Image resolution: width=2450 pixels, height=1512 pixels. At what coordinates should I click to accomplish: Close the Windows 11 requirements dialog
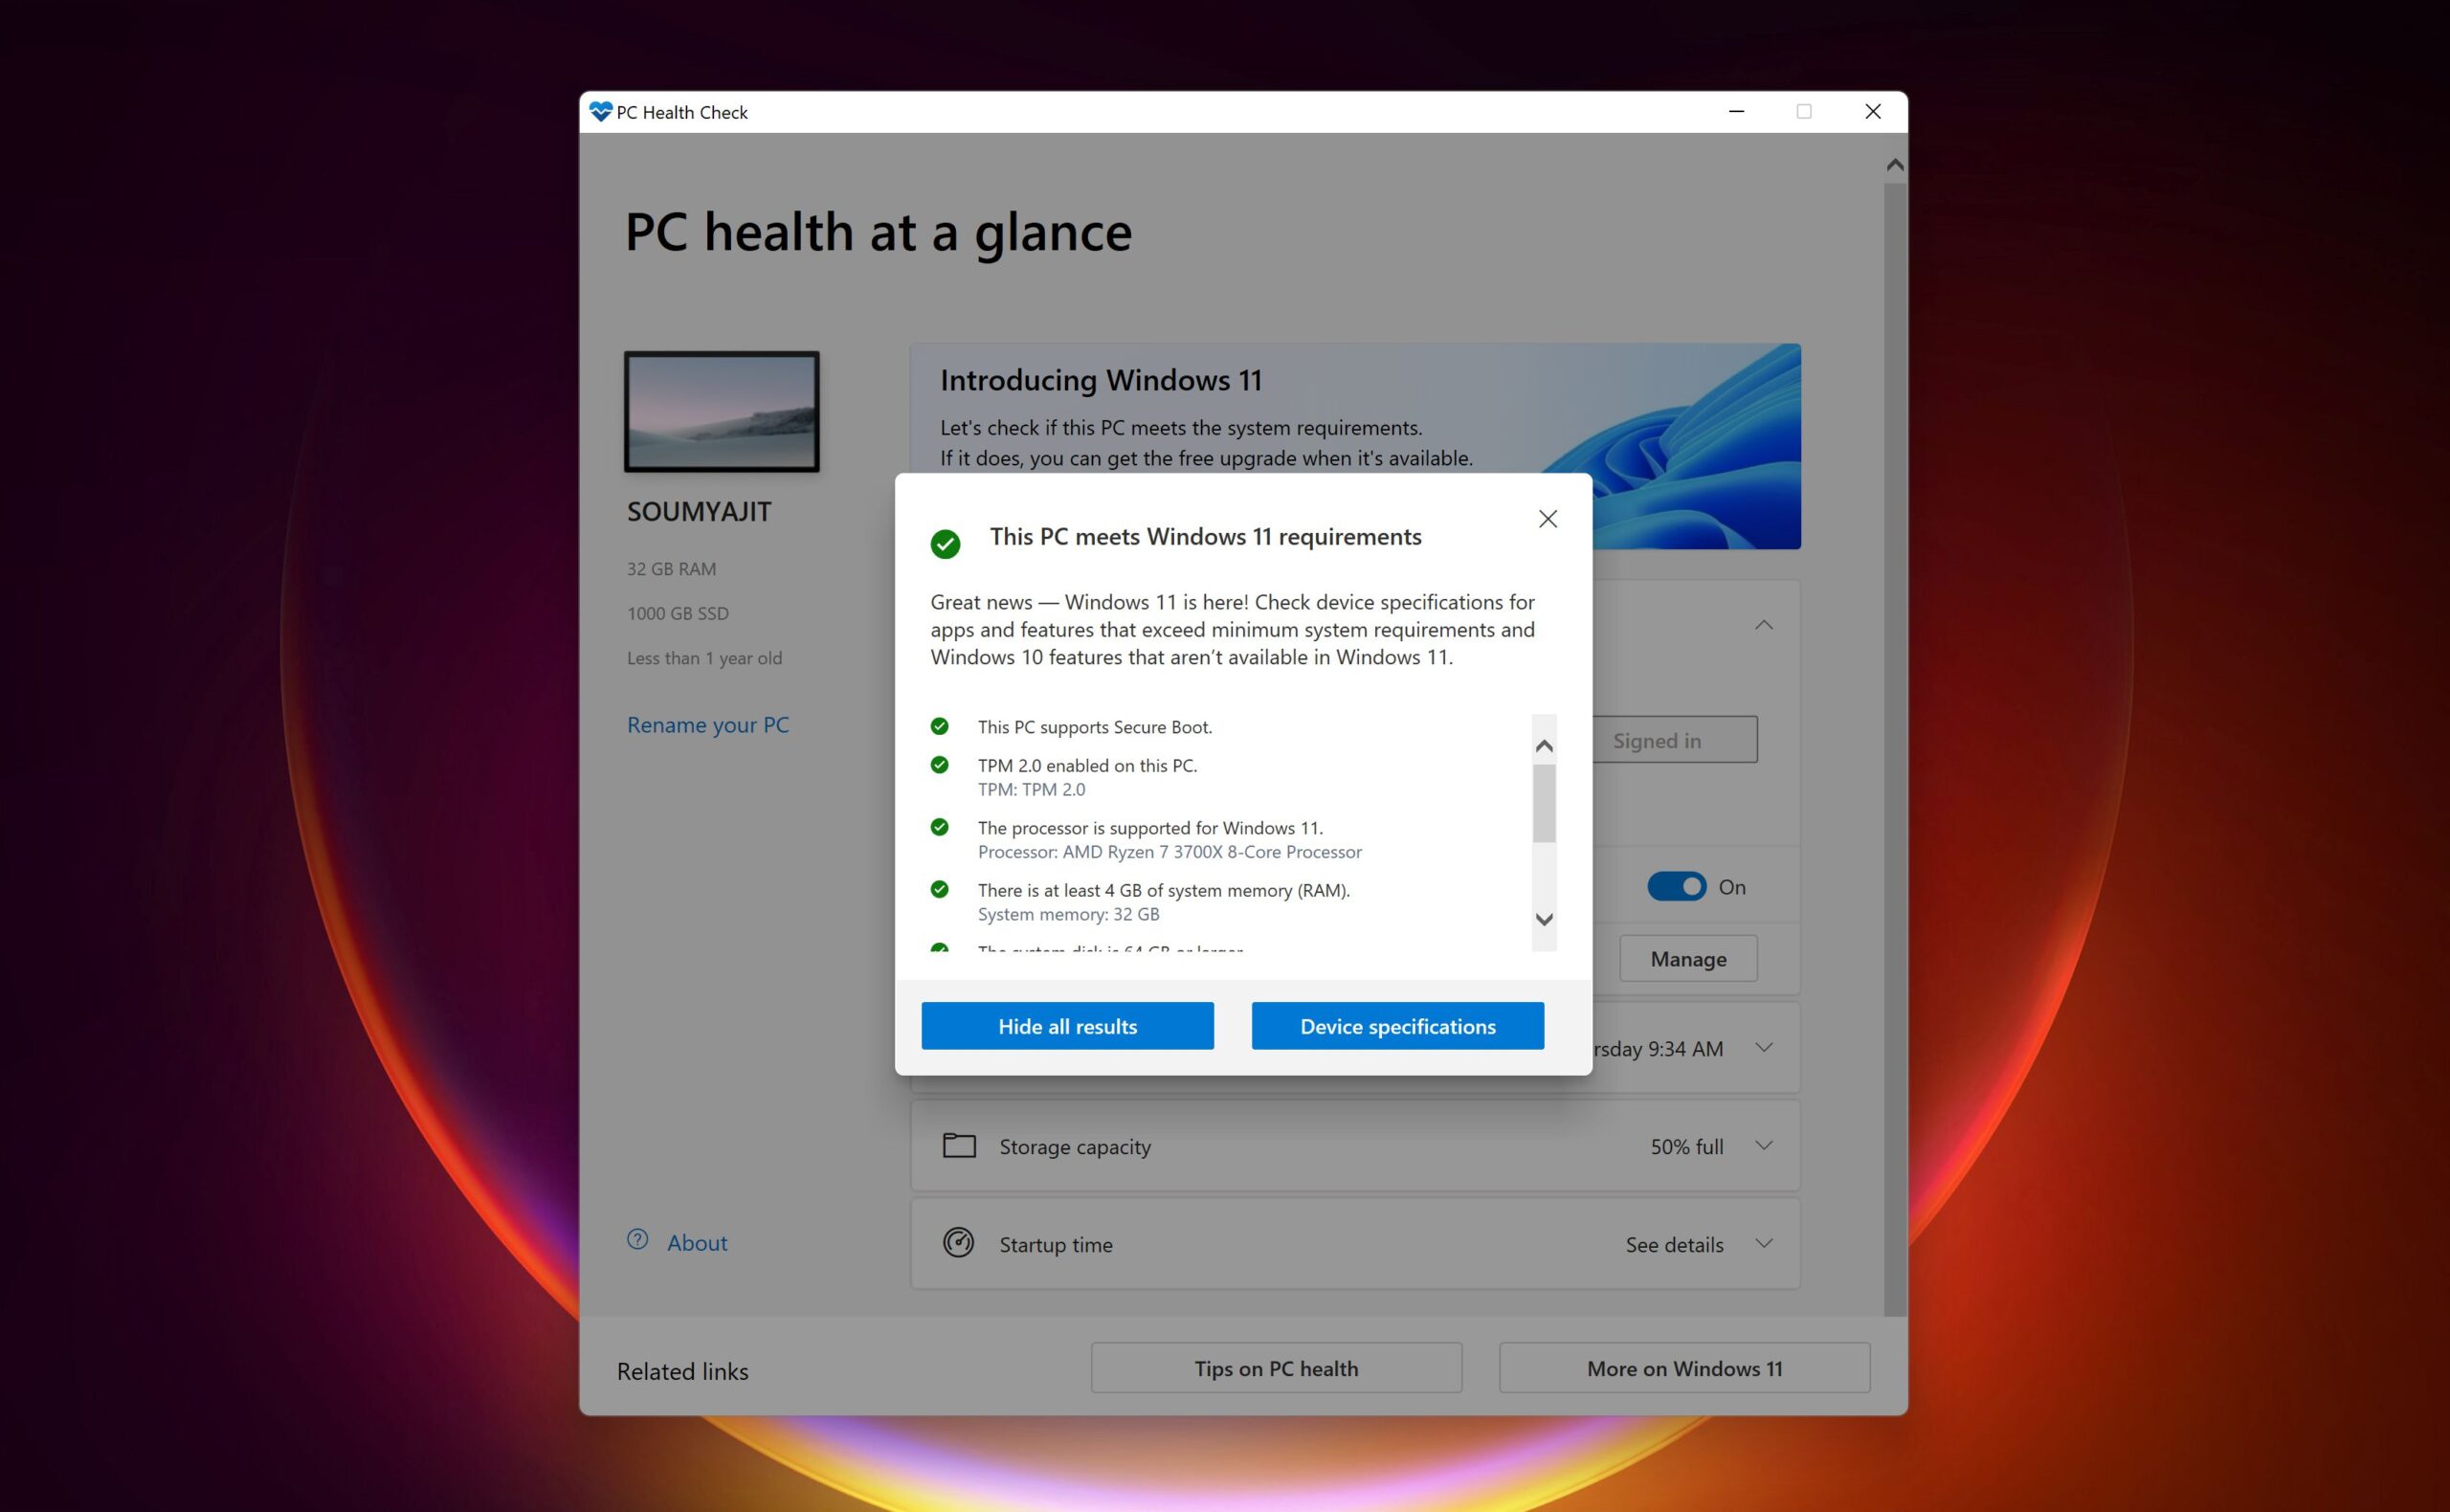click(1547, 518)
